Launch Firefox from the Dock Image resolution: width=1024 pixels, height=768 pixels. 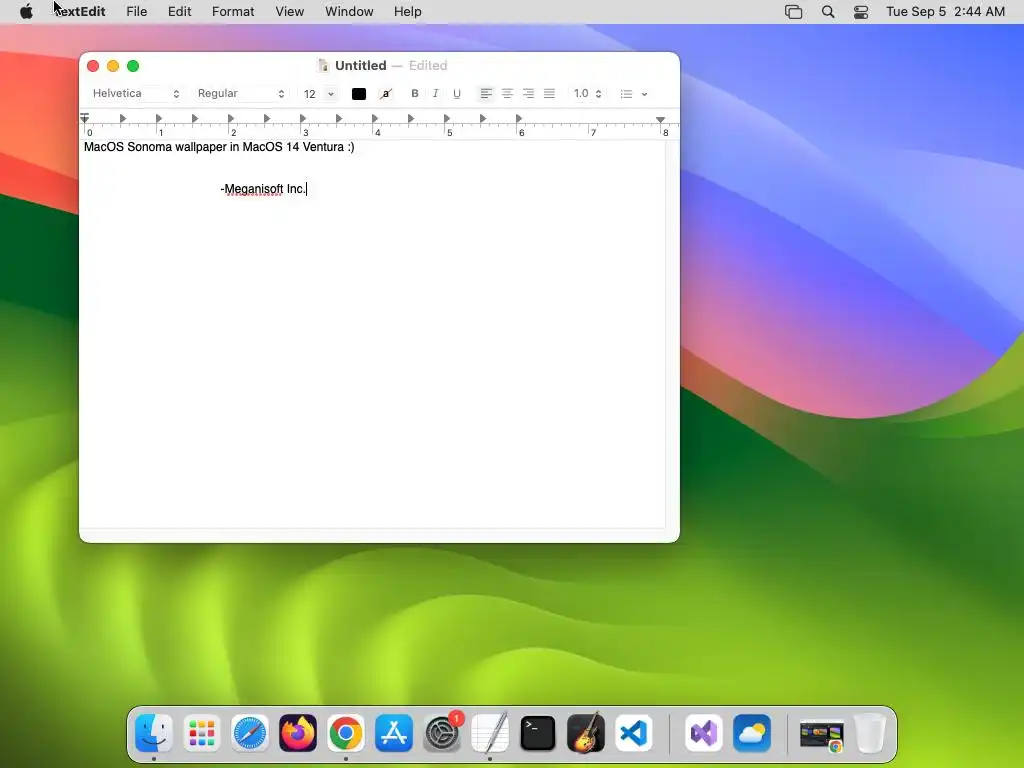[x=298, y=733]
